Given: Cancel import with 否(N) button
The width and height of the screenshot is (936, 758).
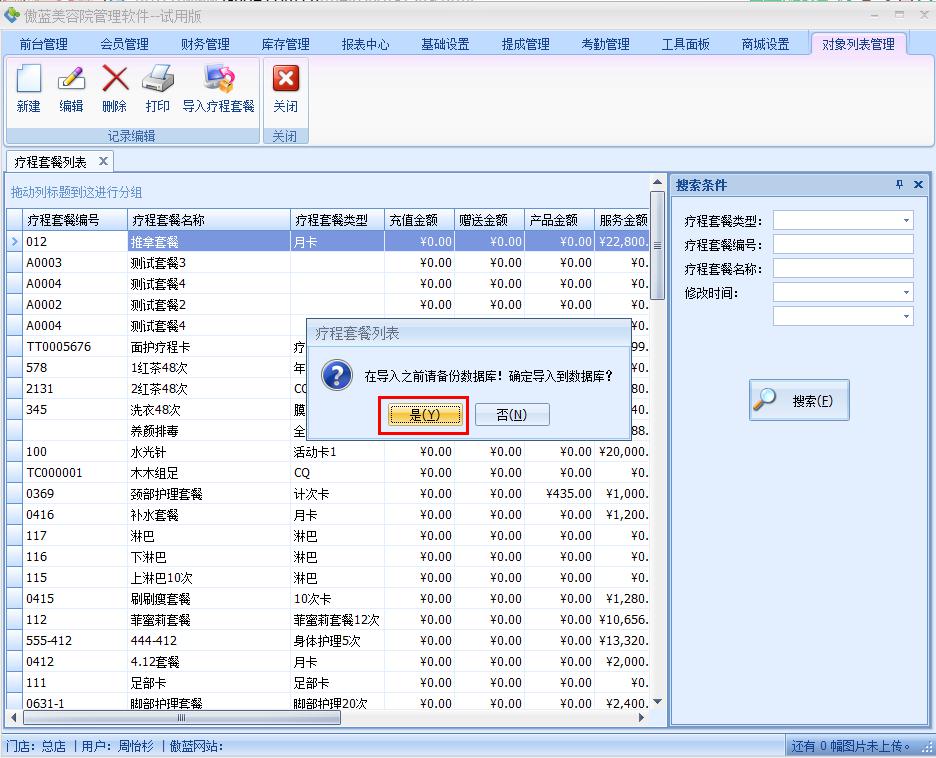Looking at the screenshot, I should [511, 415].
